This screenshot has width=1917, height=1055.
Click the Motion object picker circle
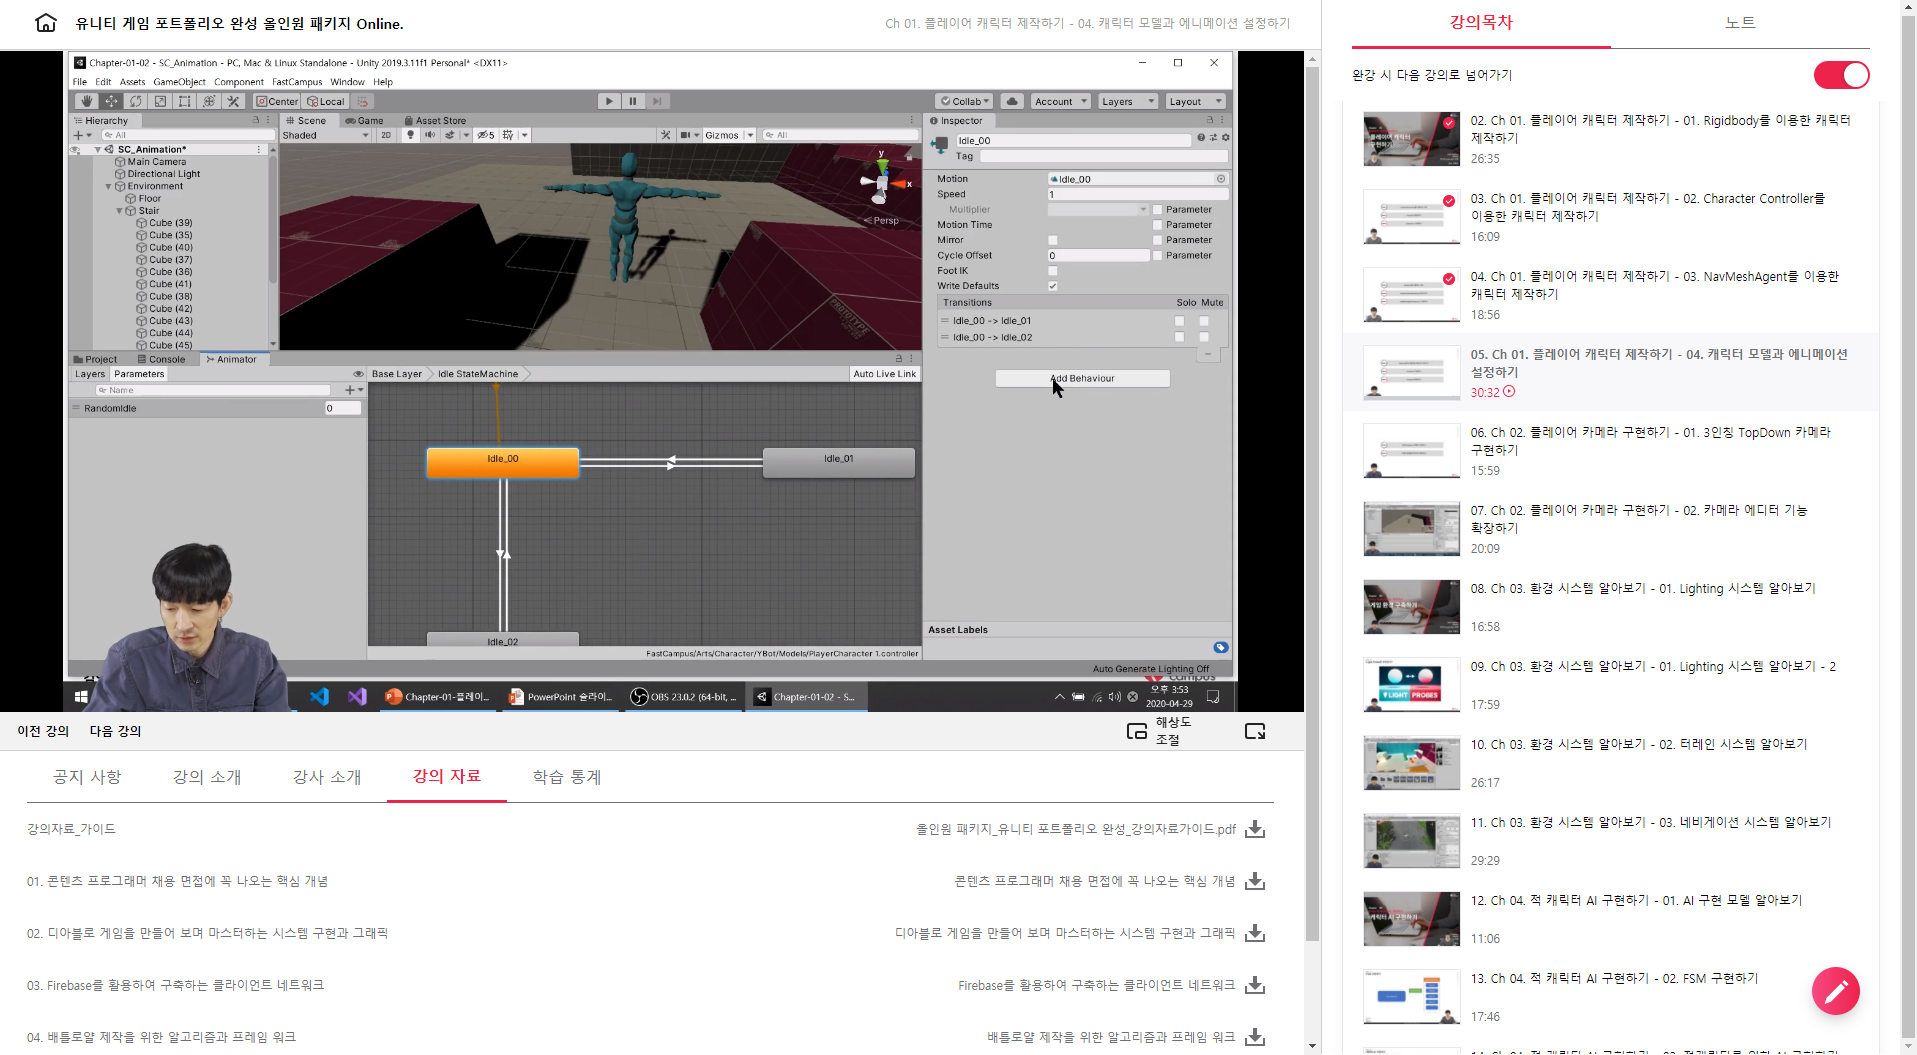(x=1221, y=179)
